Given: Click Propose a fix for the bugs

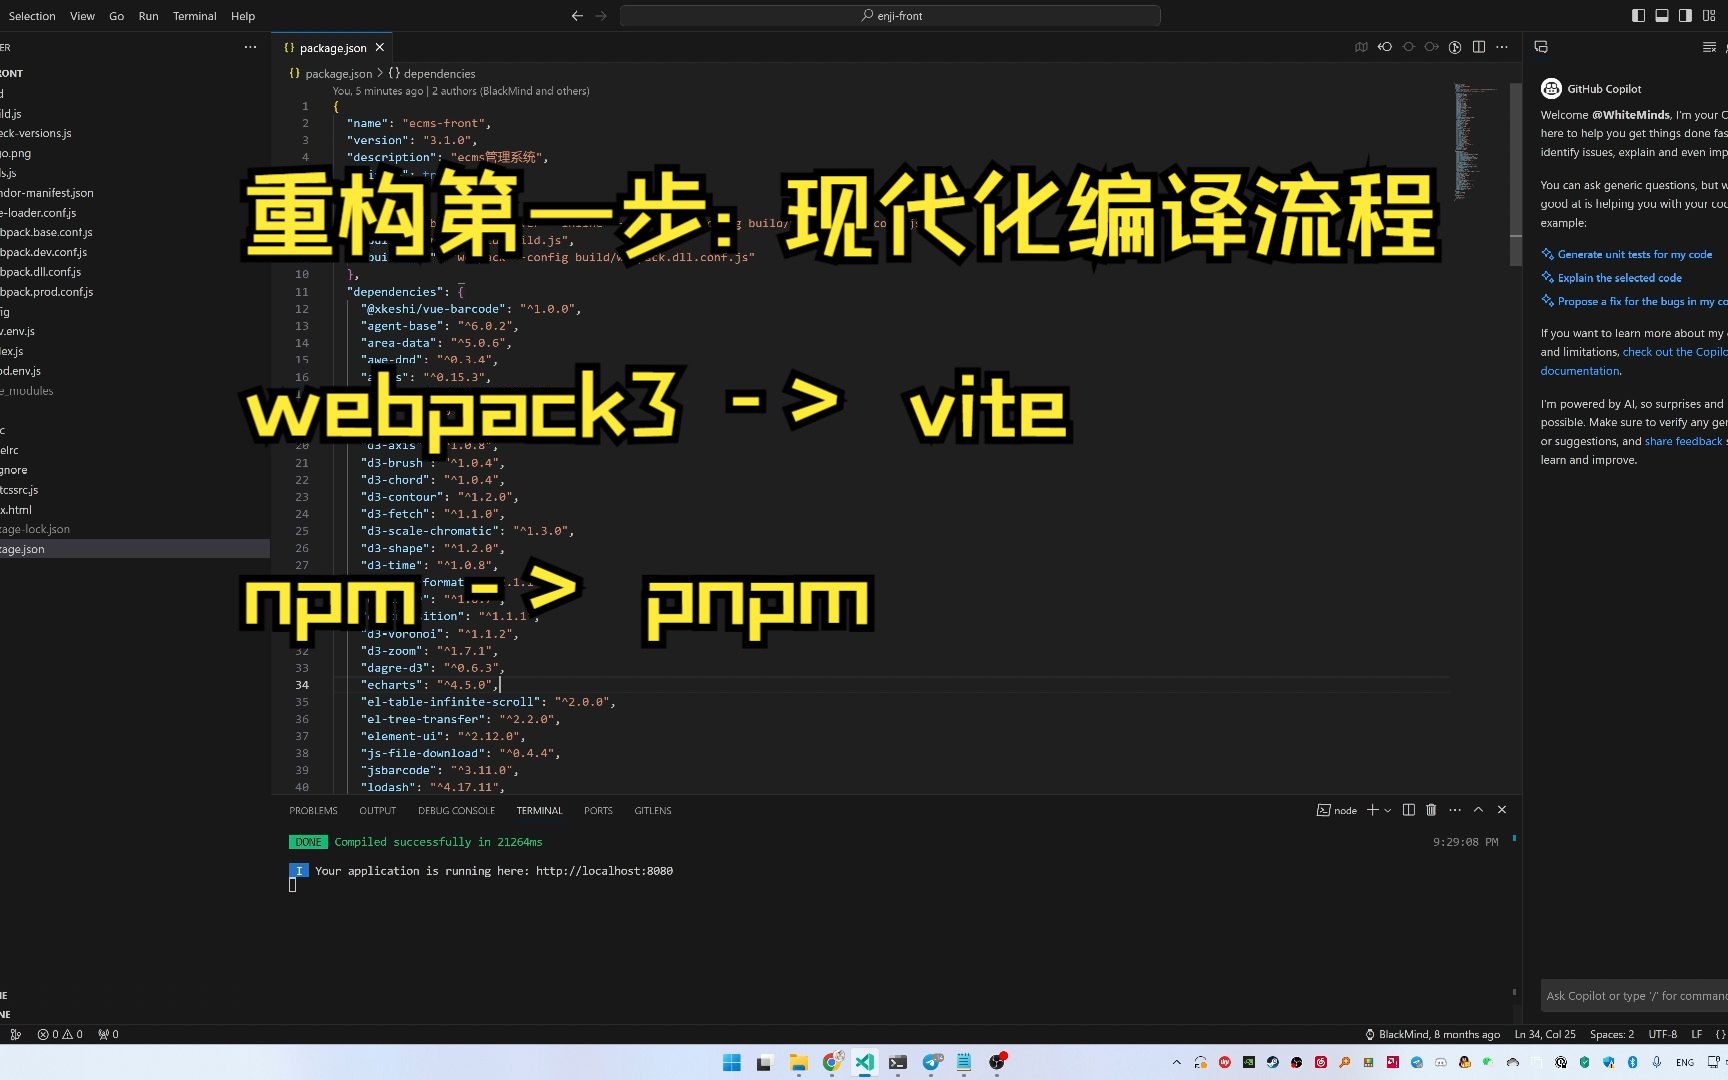Looking at the screenshot, I should tap(1642, 302).
